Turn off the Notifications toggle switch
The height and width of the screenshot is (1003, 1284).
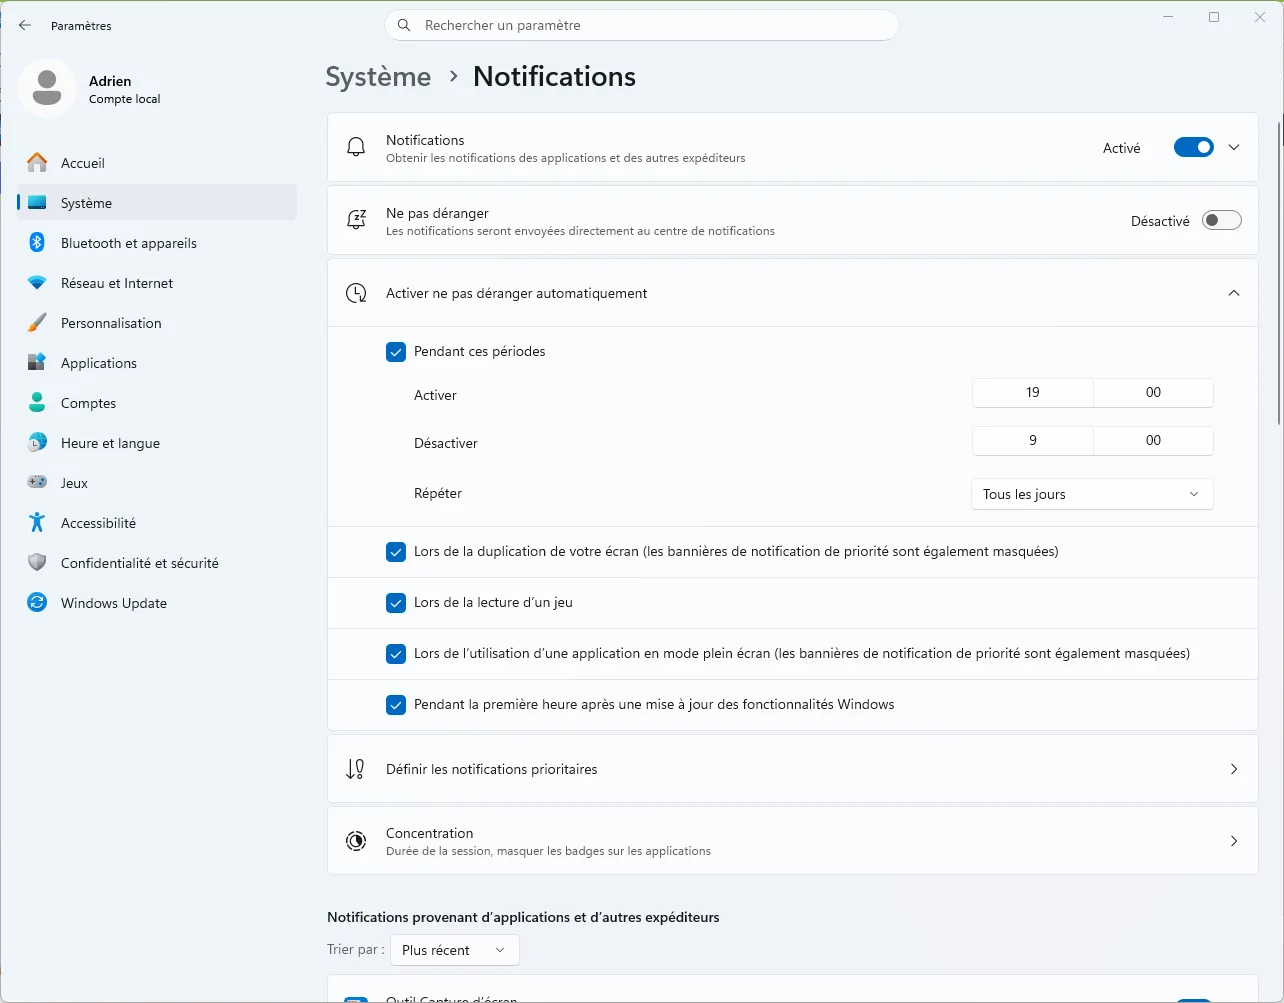[1194, 147]
